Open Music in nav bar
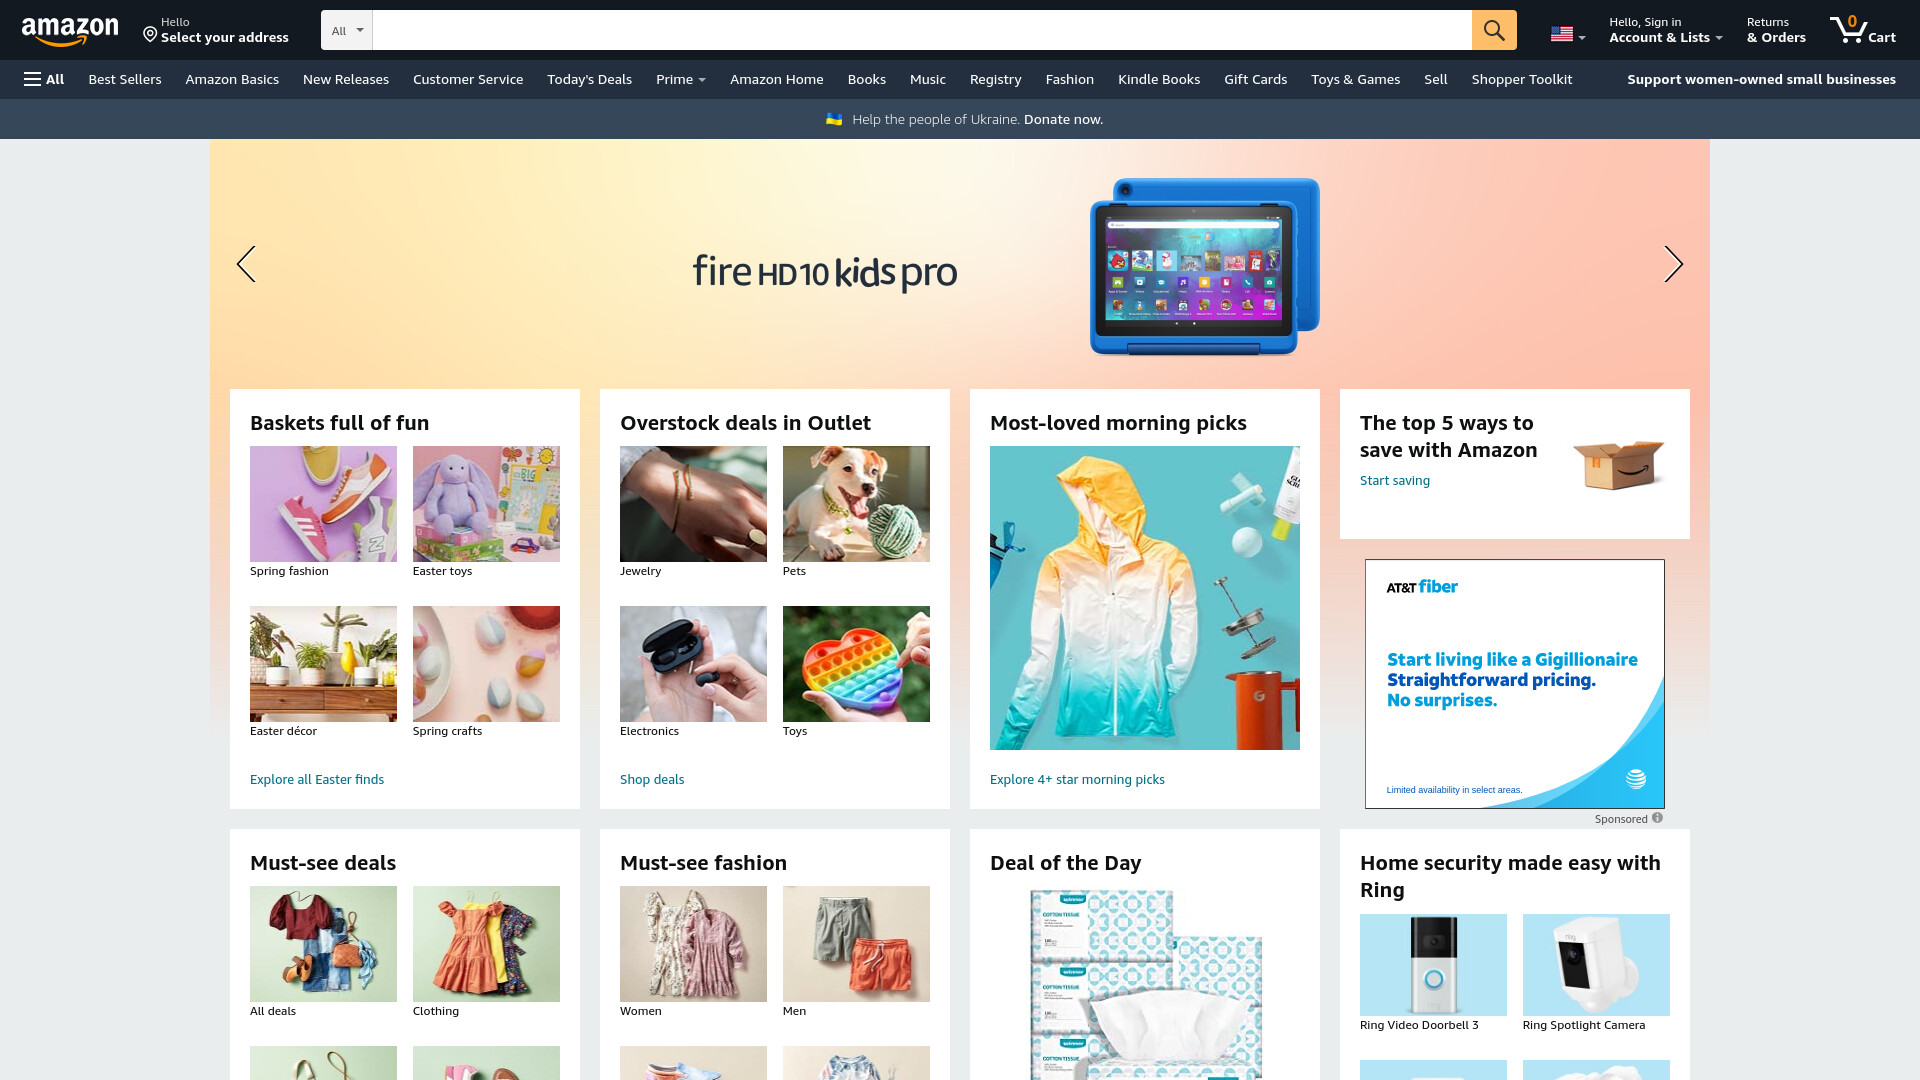The height and width of the screenshot is (1080, 1920). coord(928,79)
